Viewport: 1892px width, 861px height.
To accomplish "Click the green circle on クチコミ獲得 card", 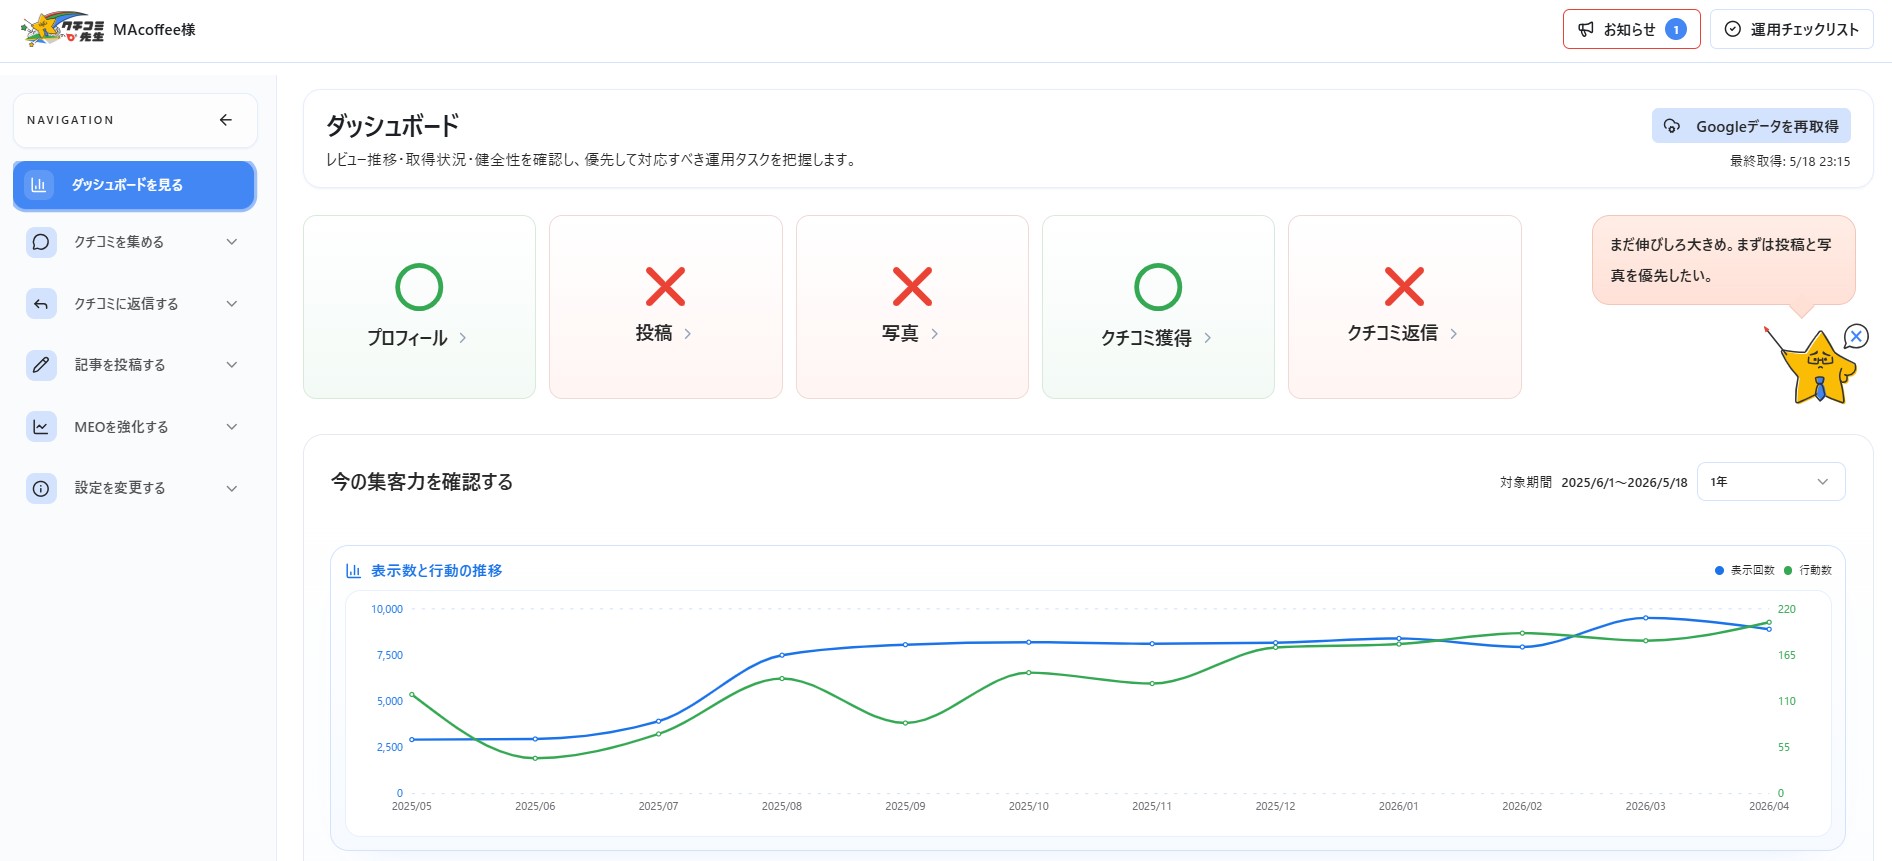I will pyautogui.click(x=1158, y=287).
